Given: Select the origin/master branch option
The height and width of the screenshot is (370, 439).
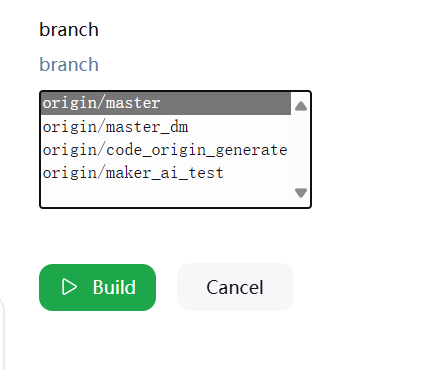Looking at the screenshot, I should 166,103.
